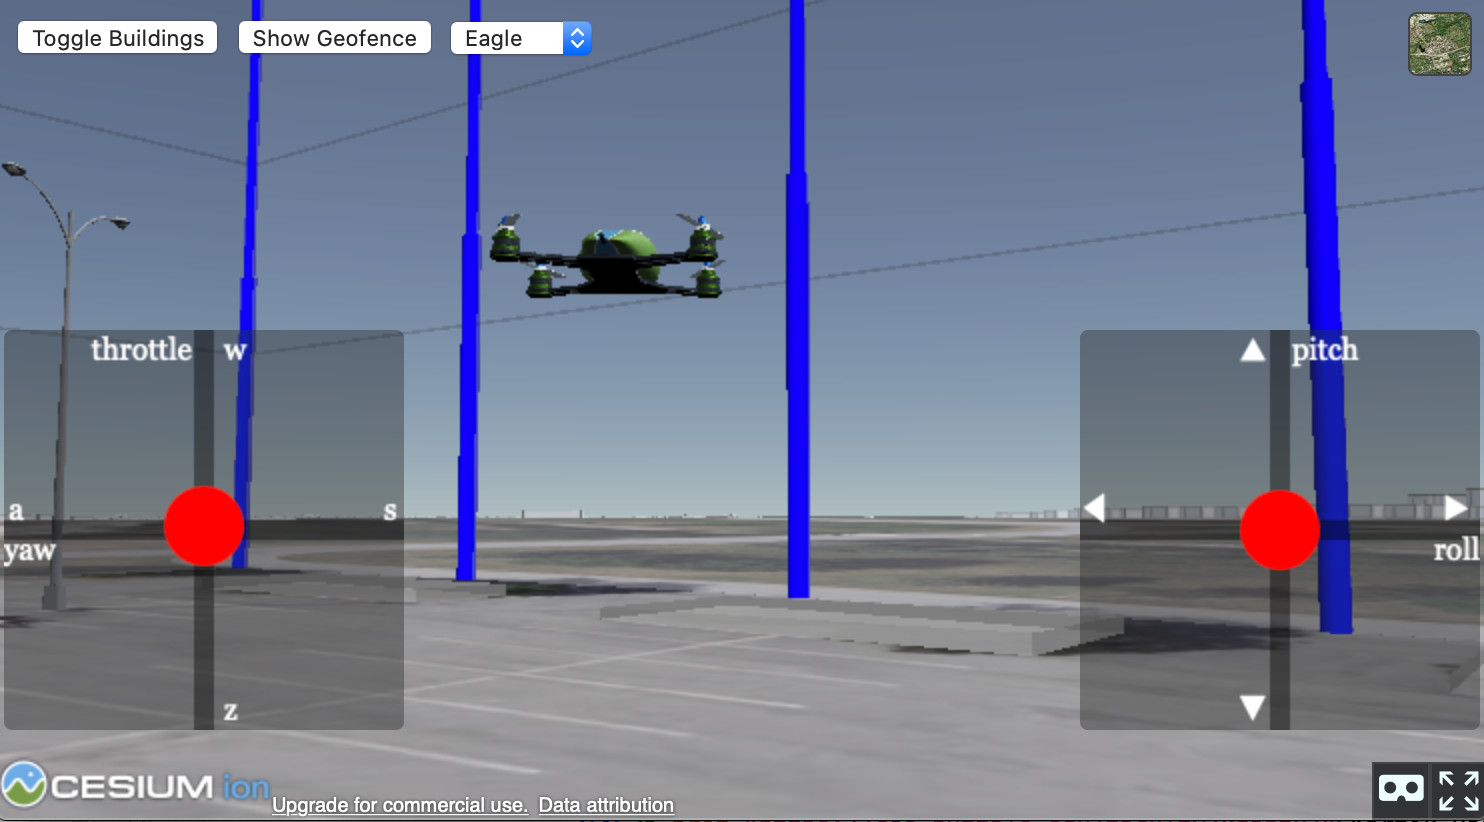The image size is (1484, 822).
Task: Click the 'w' throttle up label
Action: (x=235, y=350)
